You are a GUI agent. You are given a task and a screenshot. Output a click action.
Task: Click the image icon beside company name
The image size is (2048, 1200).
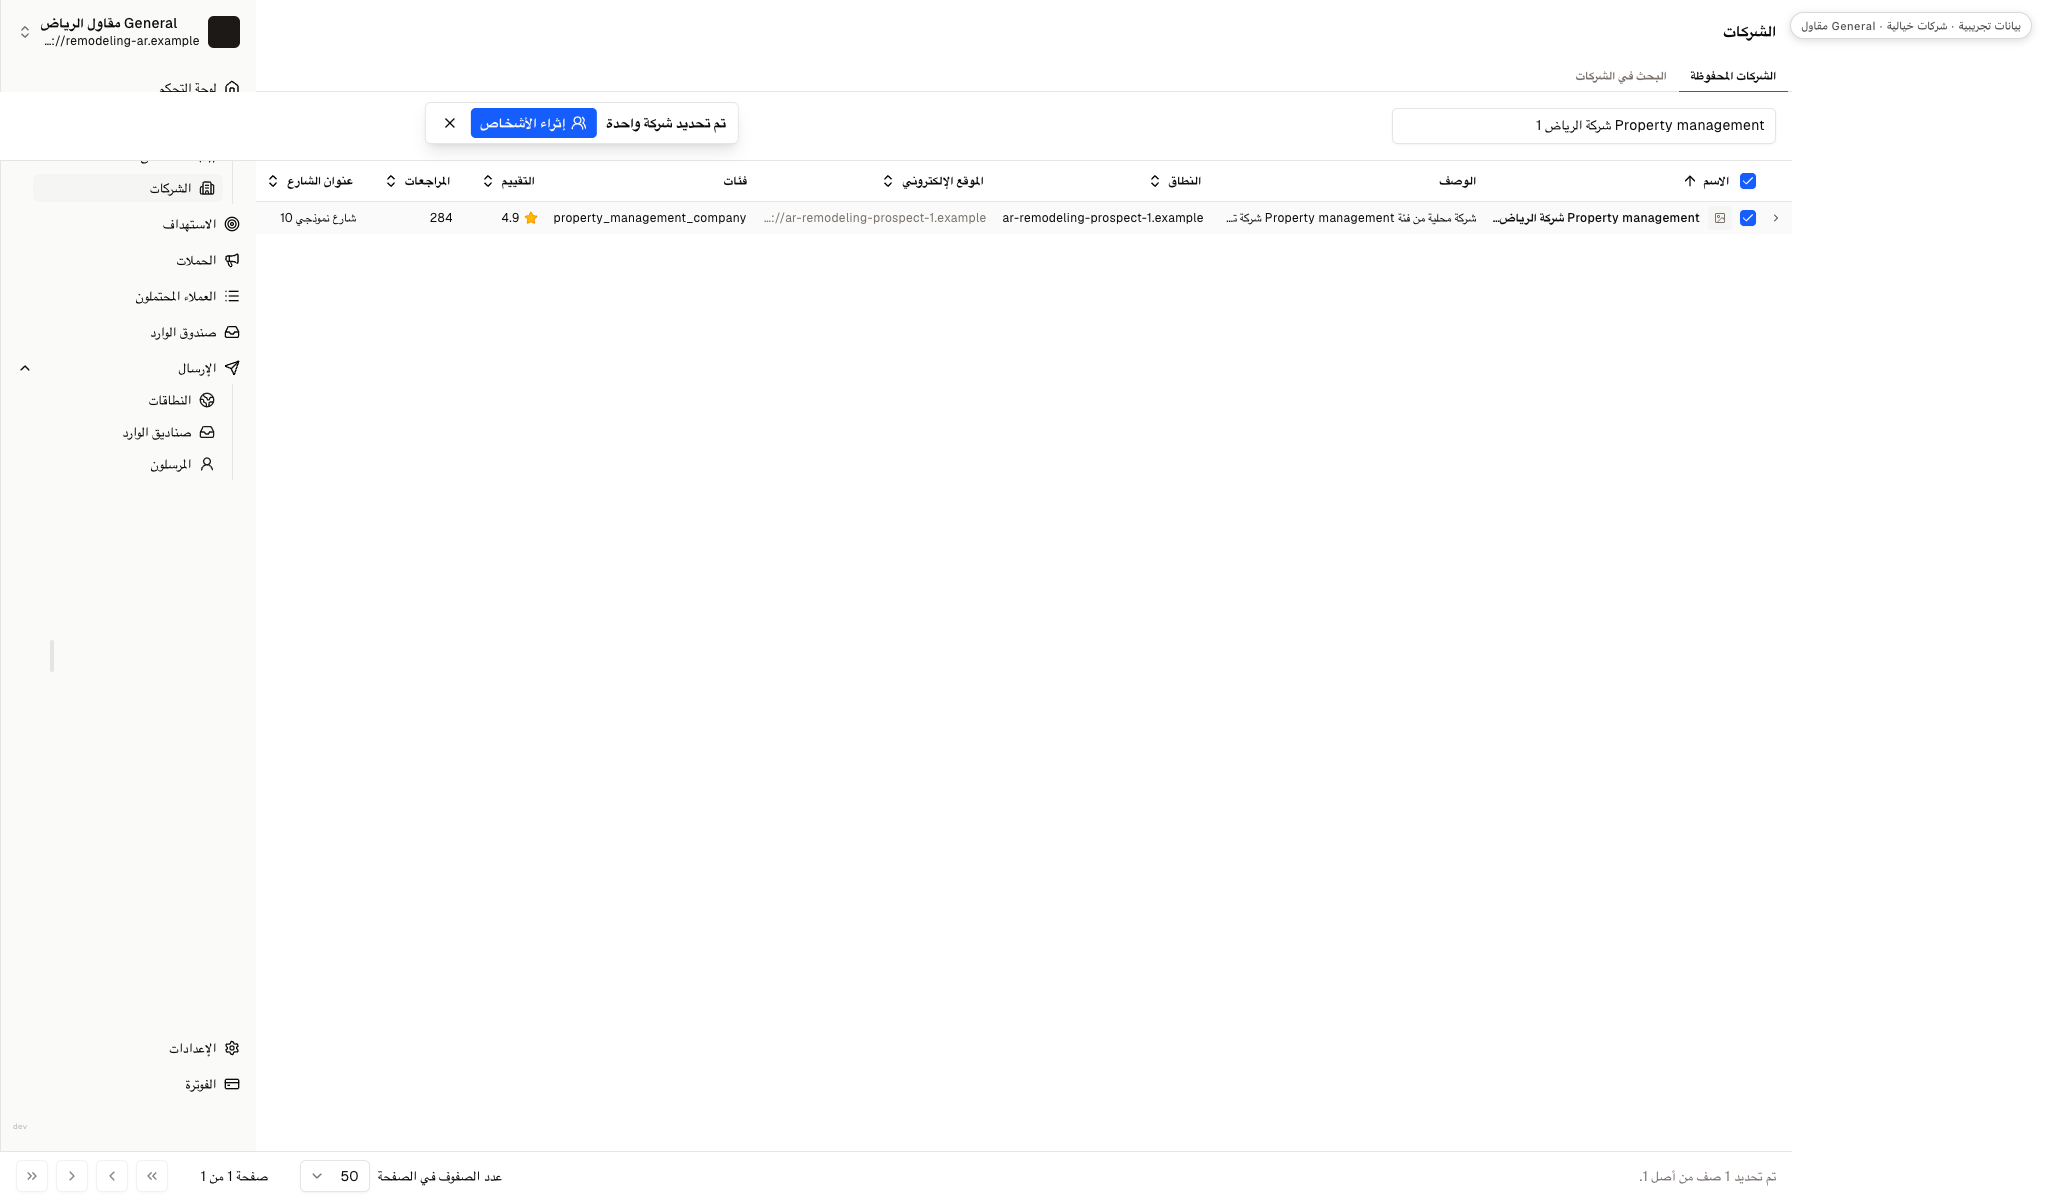coord(1720,218)
